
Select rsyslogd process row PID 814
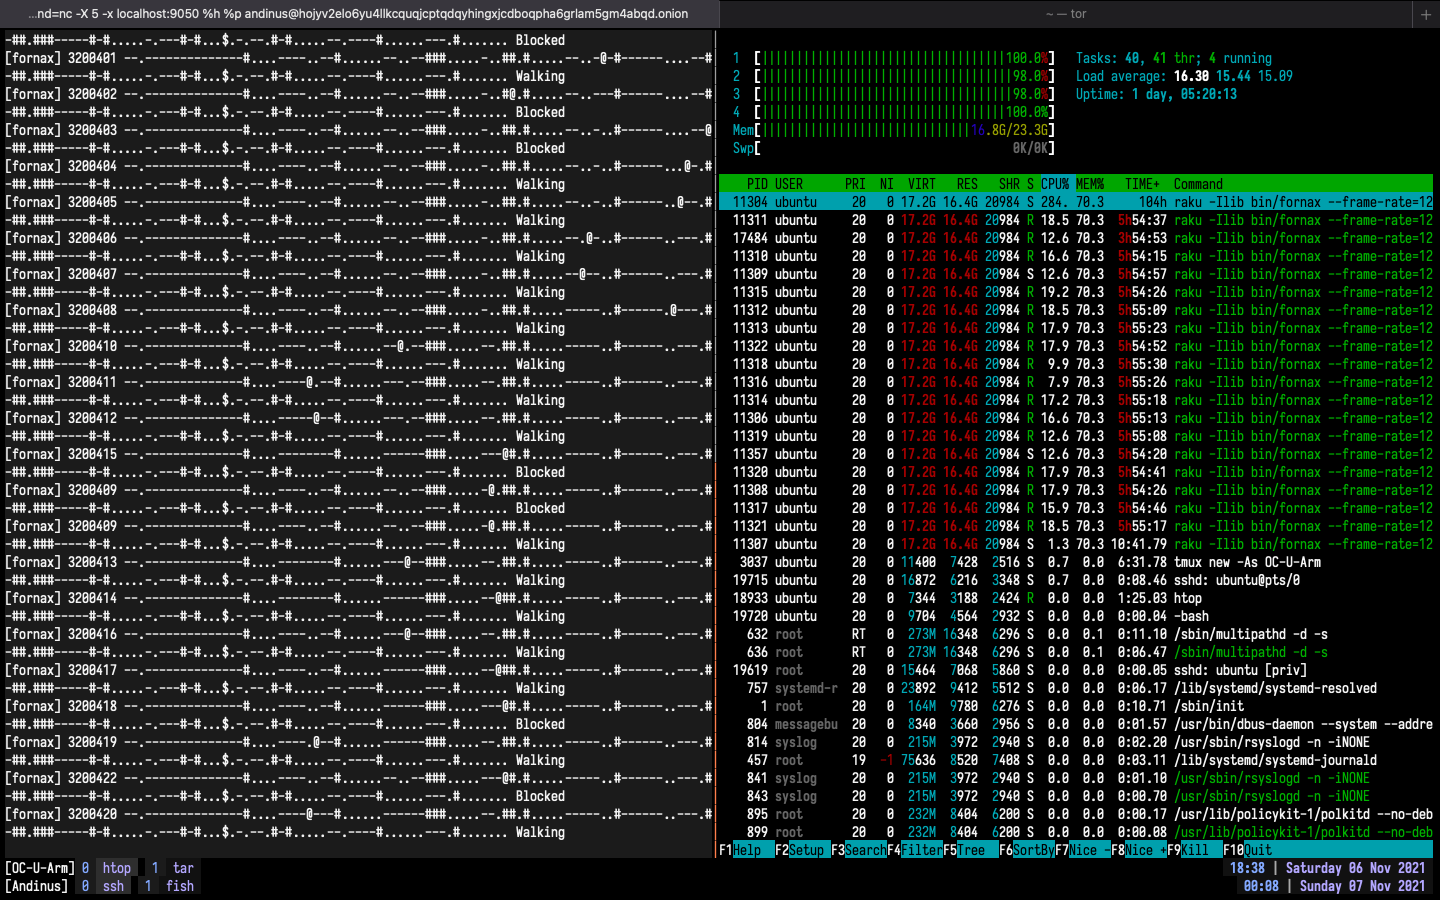tap(1076, 742)
